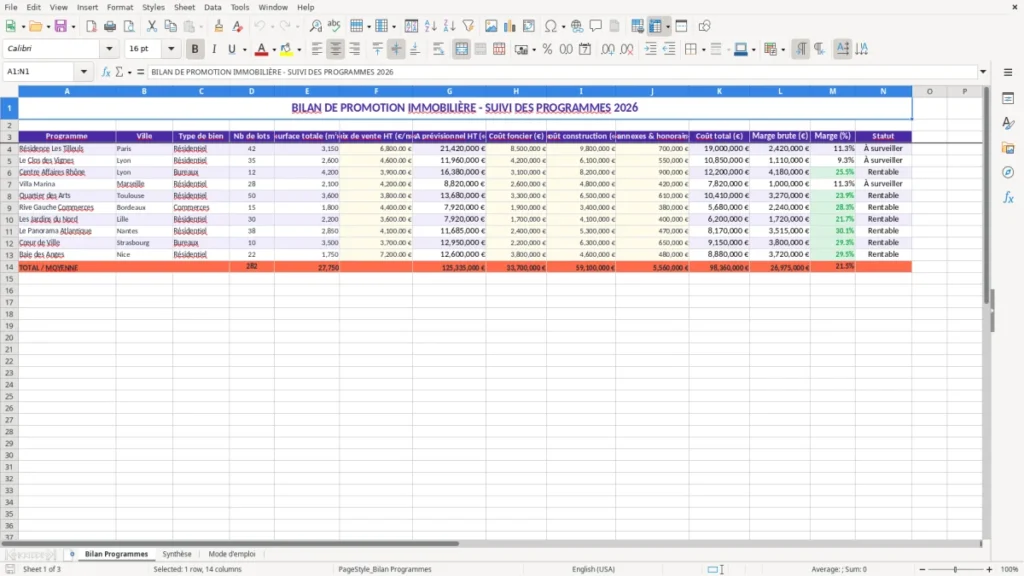Open the Borders dropdown arrow
This screenshot has width=1024, height=576.
click(x=703, y=50)
